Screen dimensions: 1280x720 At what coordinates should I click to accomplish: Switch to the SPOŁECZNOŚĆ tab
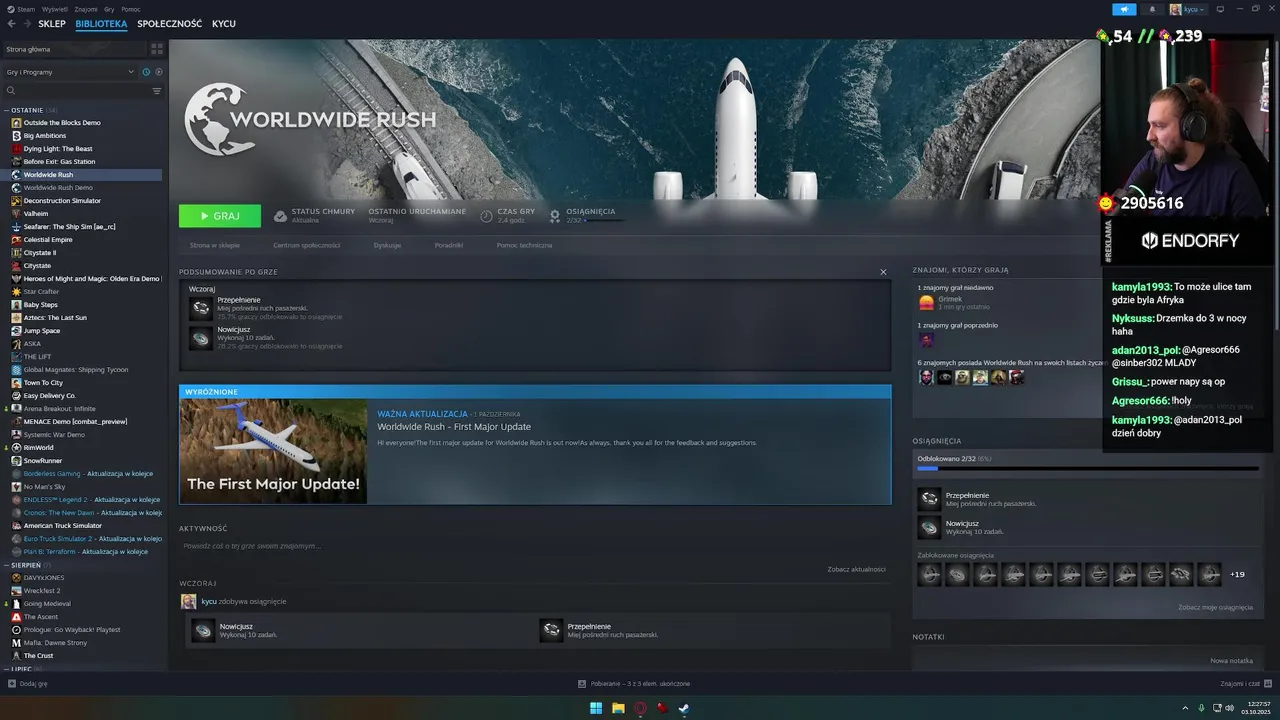point(169,24)
